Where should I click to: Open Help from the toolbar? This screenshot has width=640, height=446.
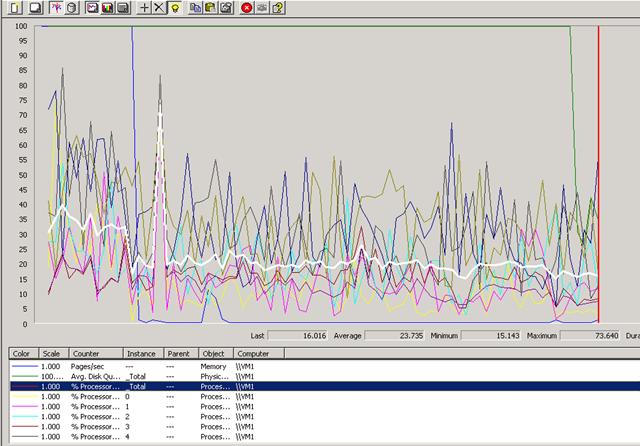click(x=277, y=8)
